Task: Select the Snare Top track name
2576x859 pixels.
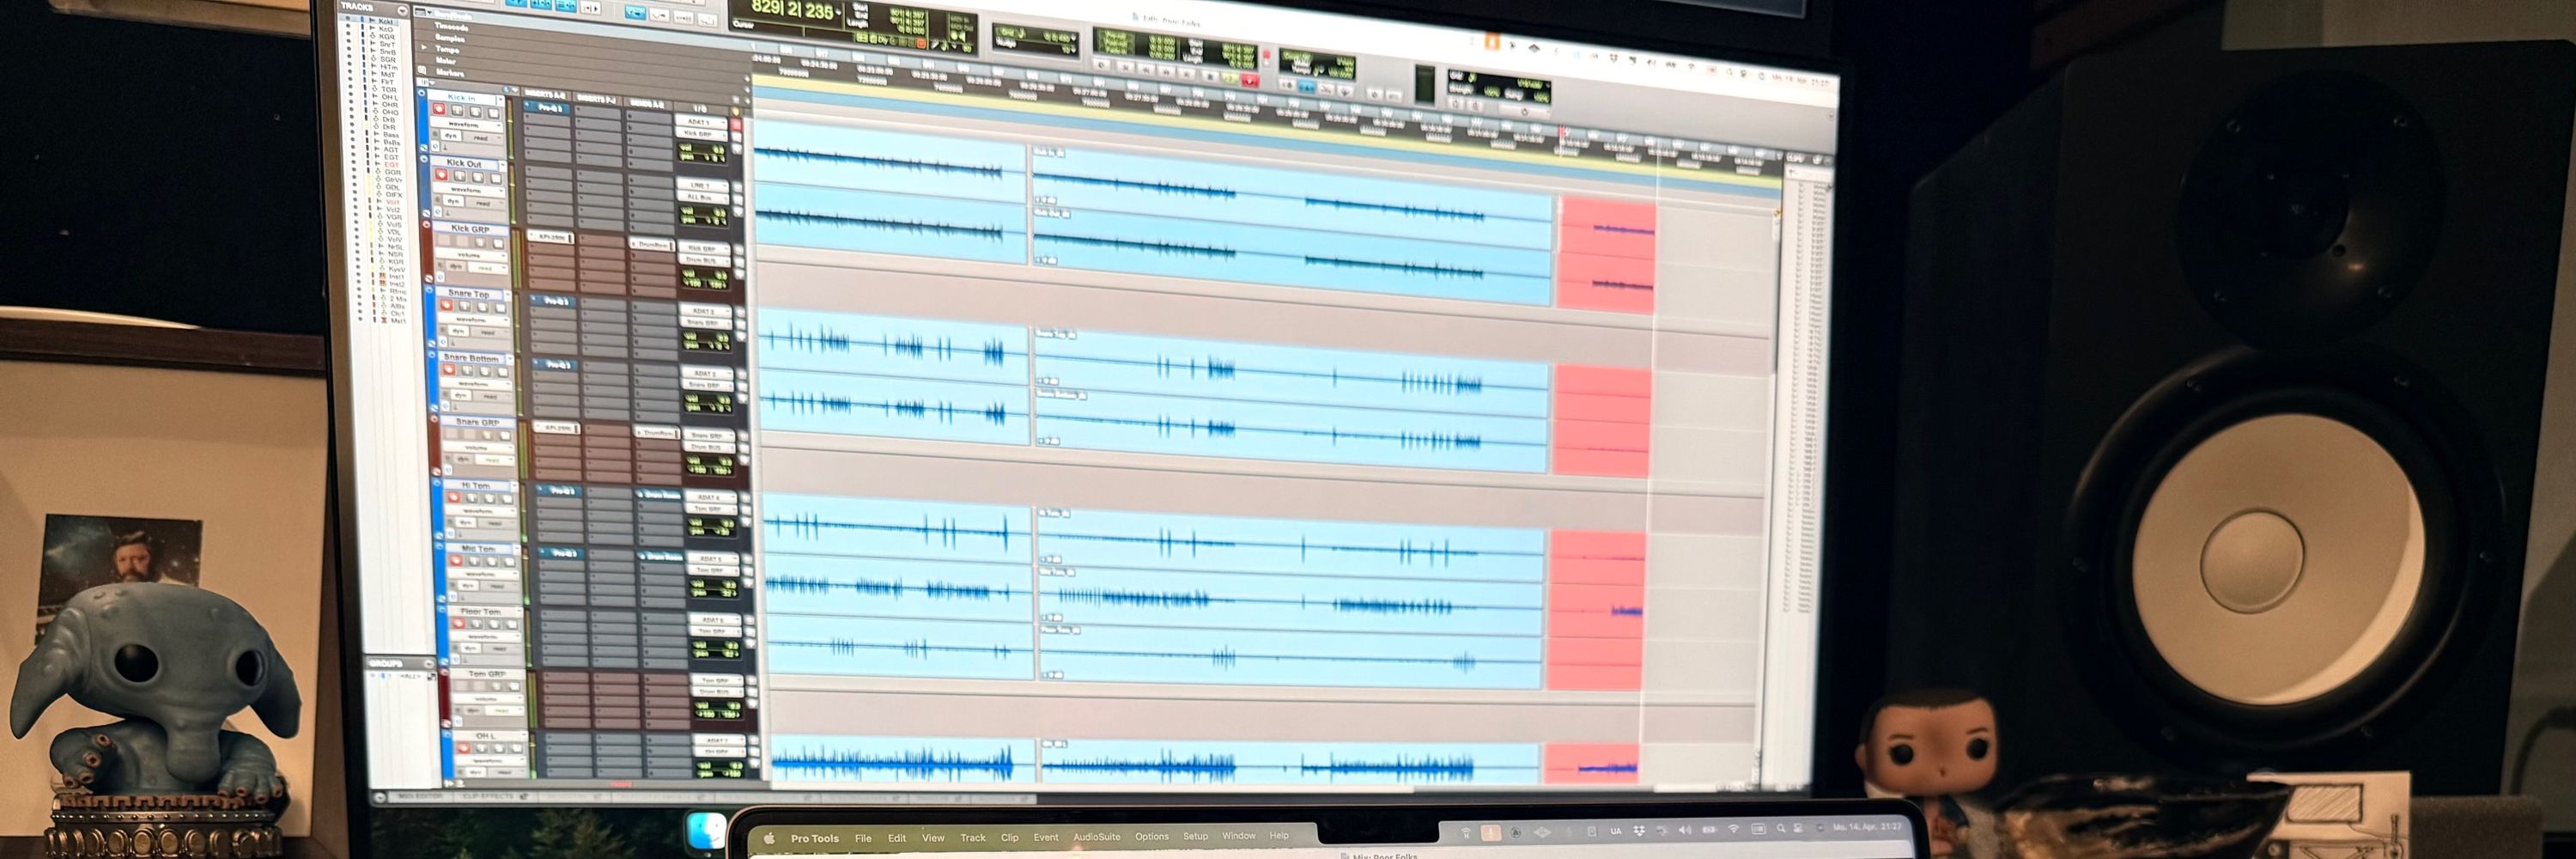Action: pos(468,294)
